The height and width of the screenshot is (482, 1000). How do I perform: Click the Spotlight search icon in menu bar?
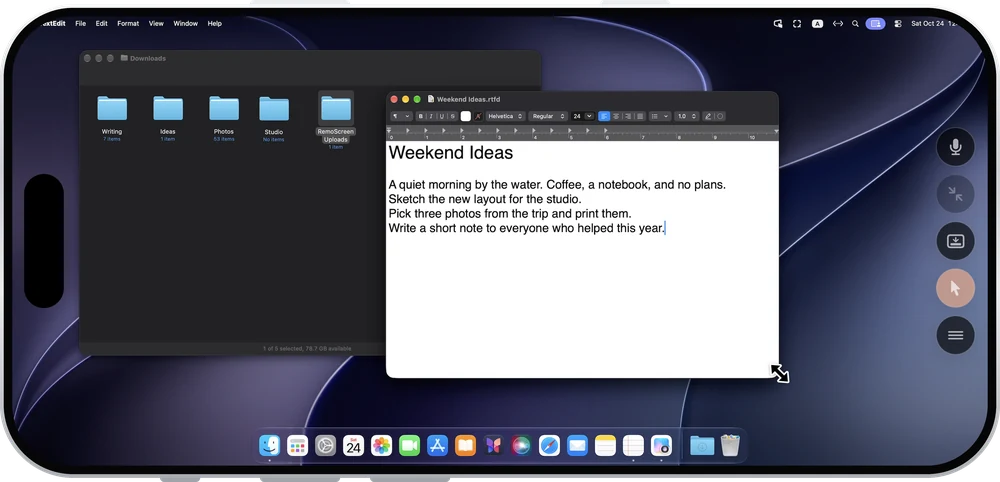(x=855, y=24)
